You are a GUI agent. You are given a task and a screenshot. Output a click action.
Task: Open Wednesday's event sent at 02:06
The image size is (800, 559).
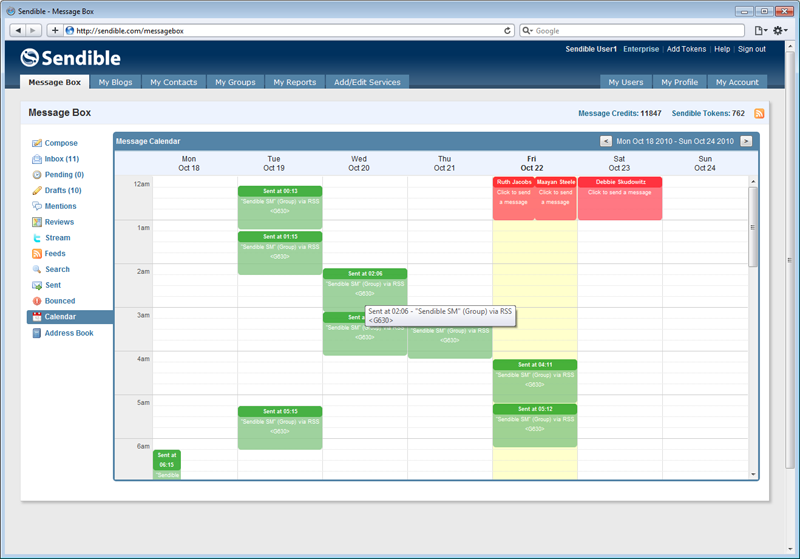click(365, 289)
